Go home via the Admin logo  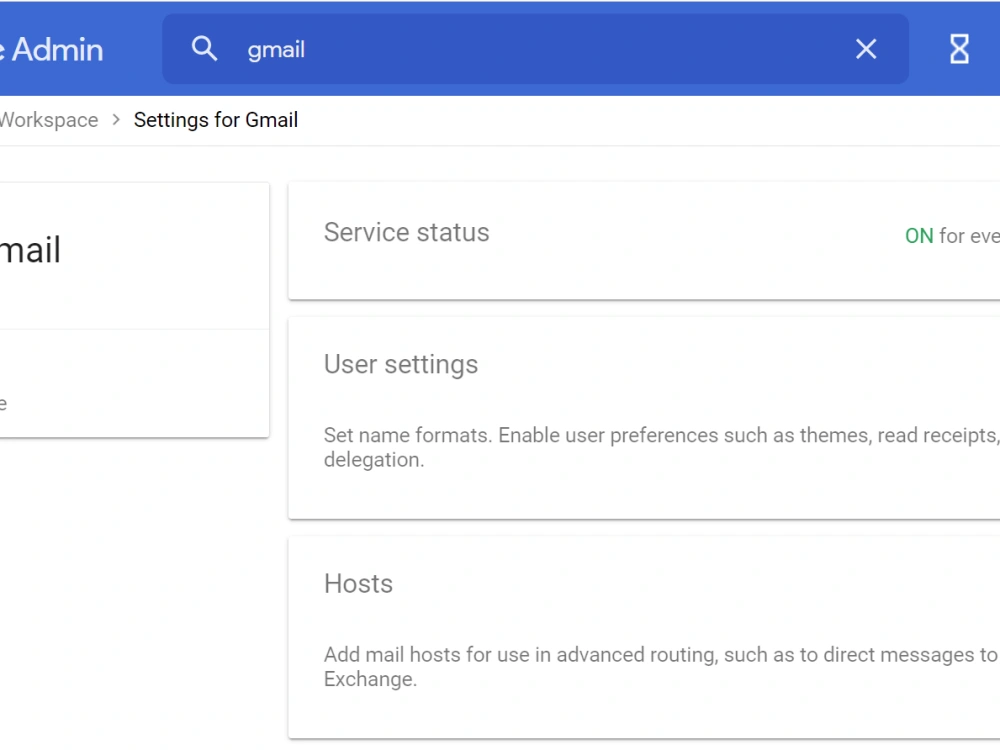tap(52, 49)
